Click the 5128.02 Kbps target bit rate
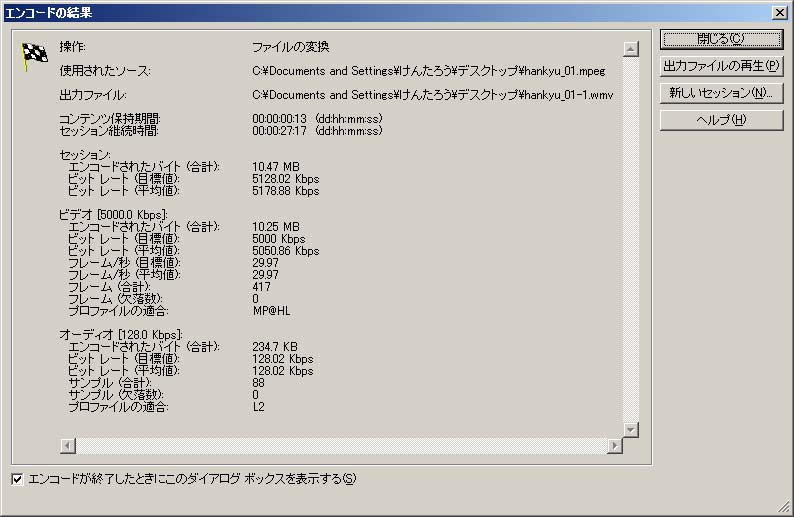Viewport: 794px width, 517px height. (286, 179)
